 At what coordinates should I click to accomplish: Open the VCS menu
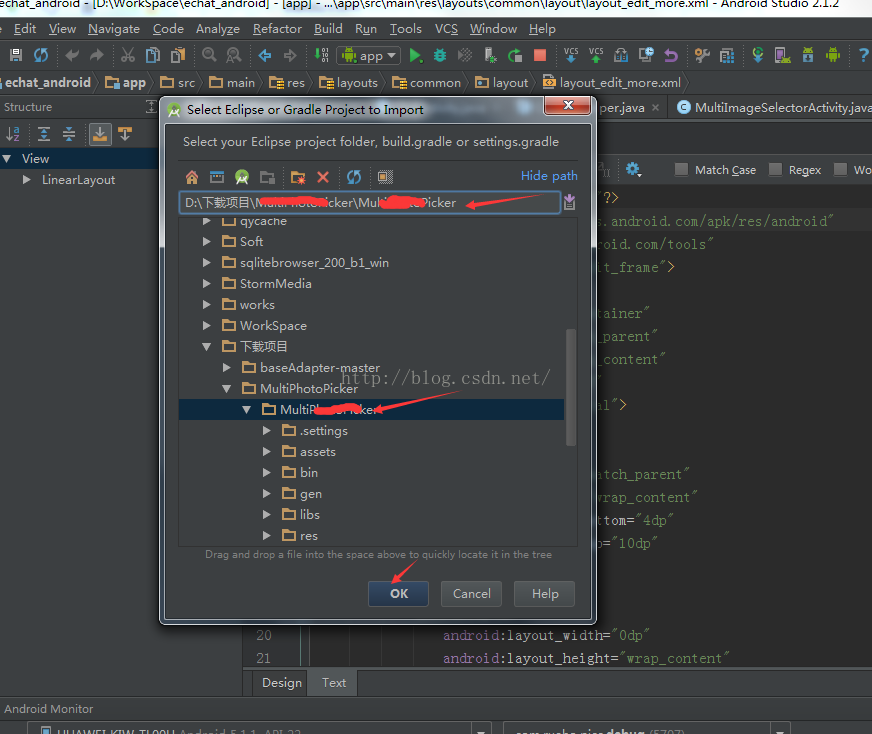(446, 29)
